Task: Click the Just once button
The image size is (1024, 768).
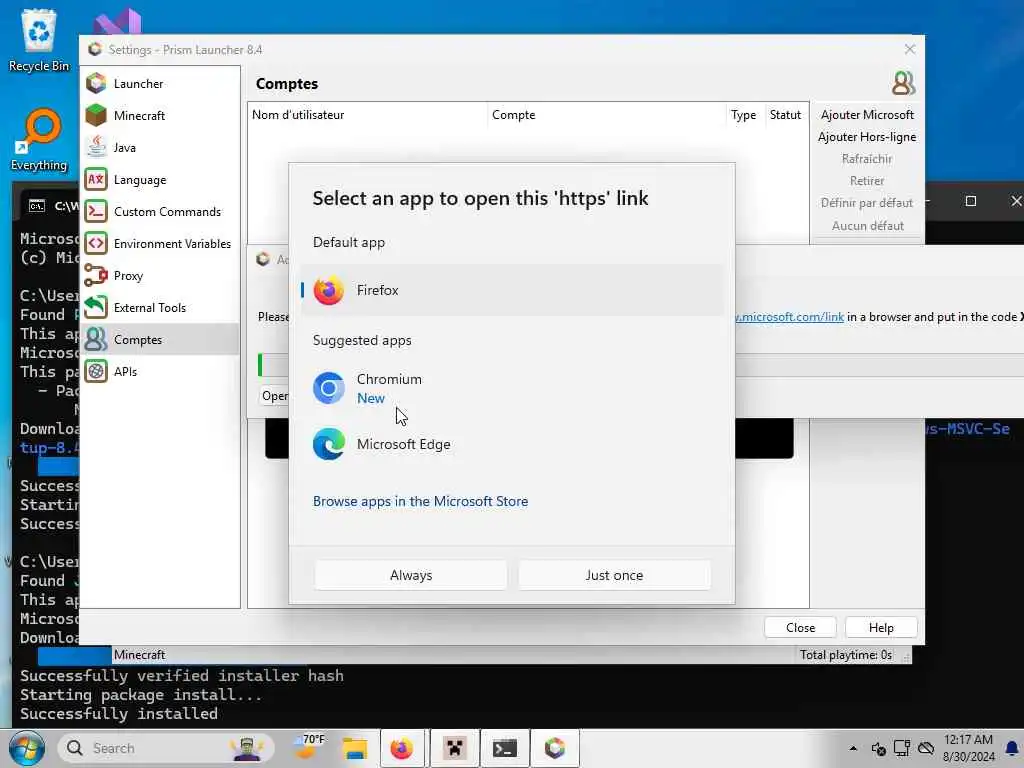Action: (x=614, y=575)
